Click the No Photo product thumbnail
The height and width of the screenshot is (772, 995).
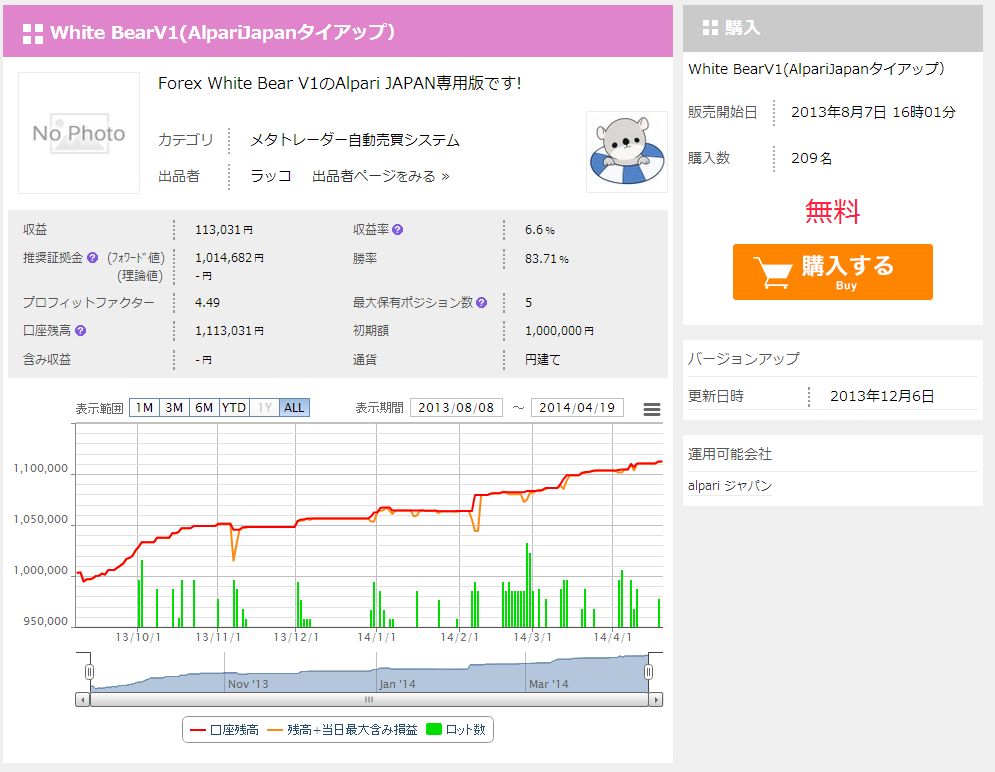tap(79, 133)
